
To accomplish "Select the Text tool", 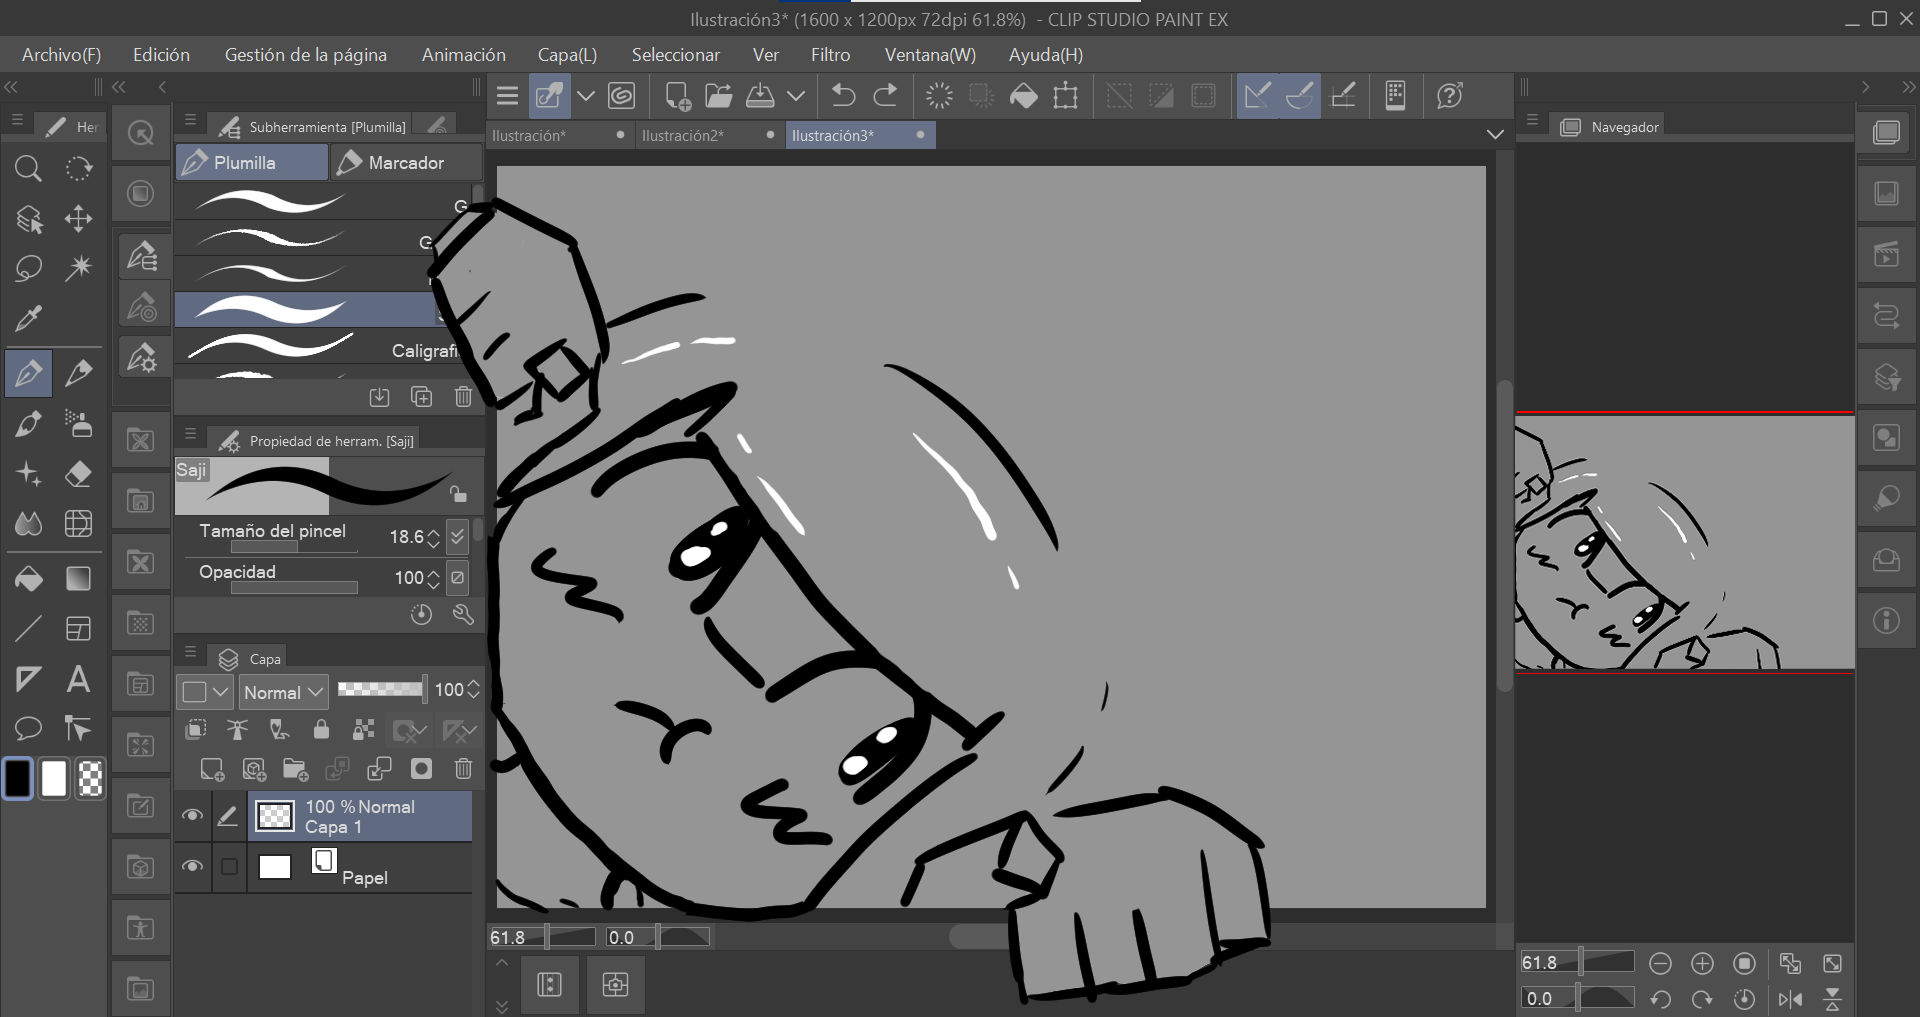I will [78, 680].
